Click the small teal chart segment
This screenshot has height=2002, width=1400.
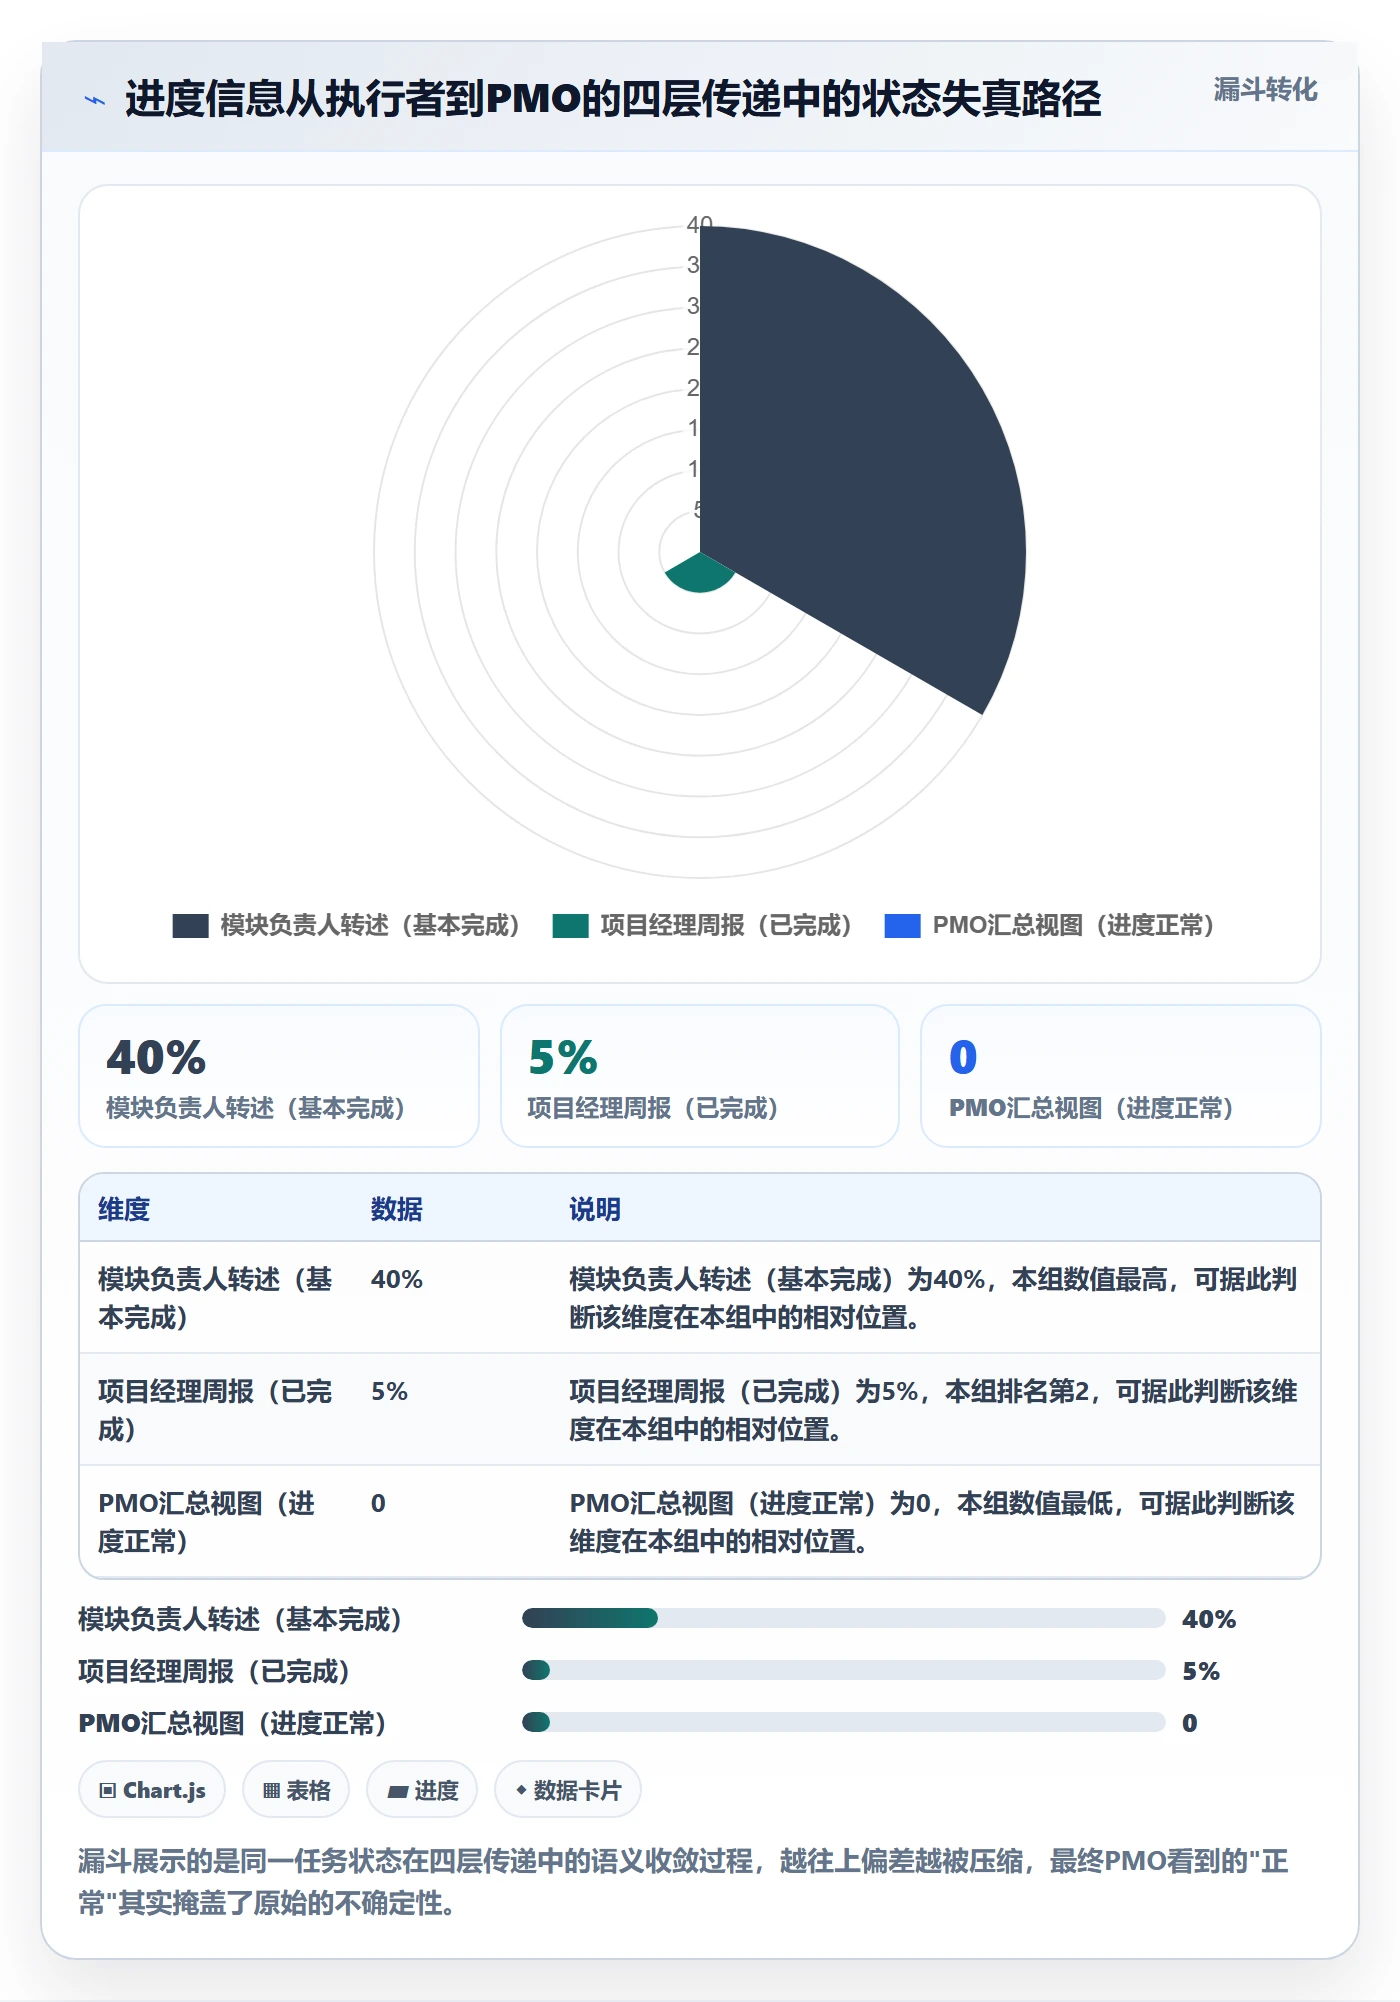(x=700, y=575)
